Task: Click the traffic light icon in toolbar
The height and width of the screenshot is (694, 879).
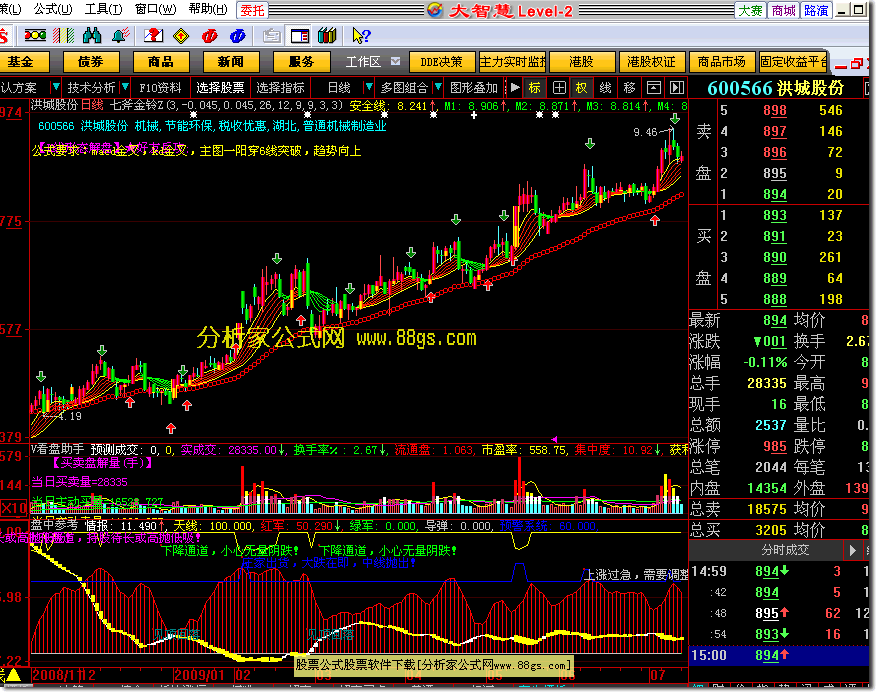Action: [35, 36]
